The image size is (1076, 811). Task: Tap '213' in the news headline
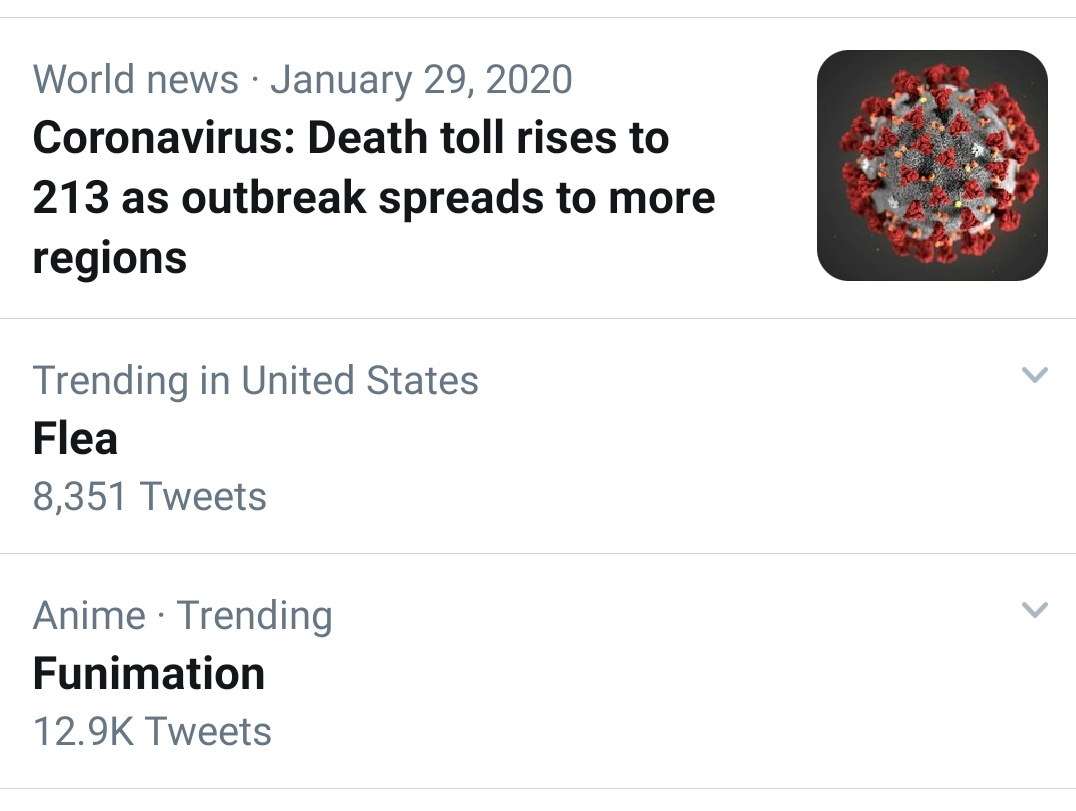[71, 198]
